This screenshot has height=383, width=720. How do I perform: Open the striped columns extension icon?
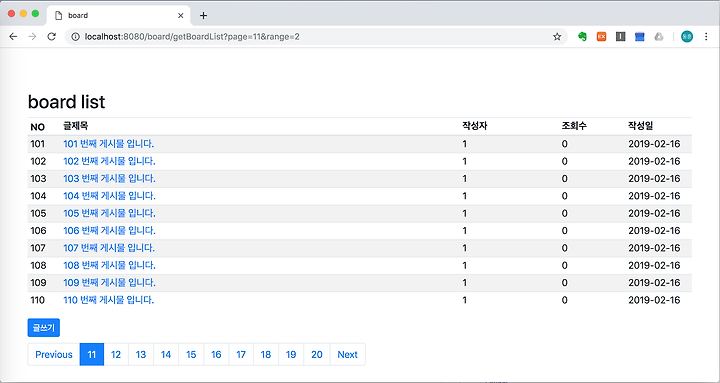coord(621,37)
